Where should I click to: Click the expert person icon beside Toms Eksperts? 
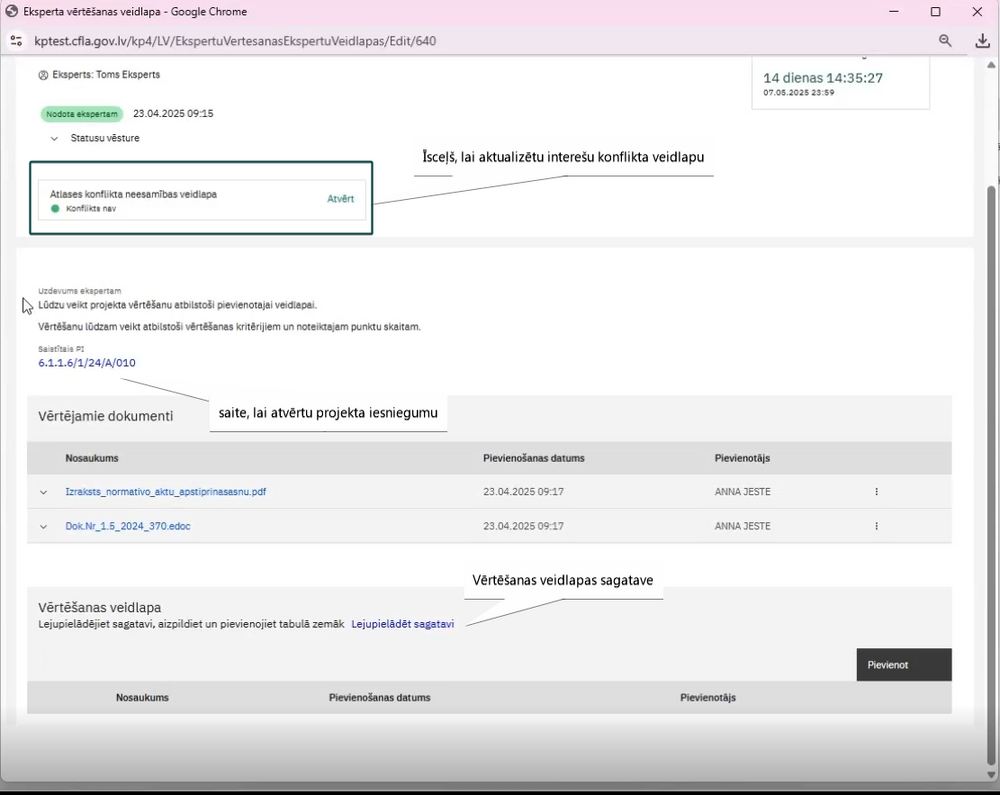(43, 75)
